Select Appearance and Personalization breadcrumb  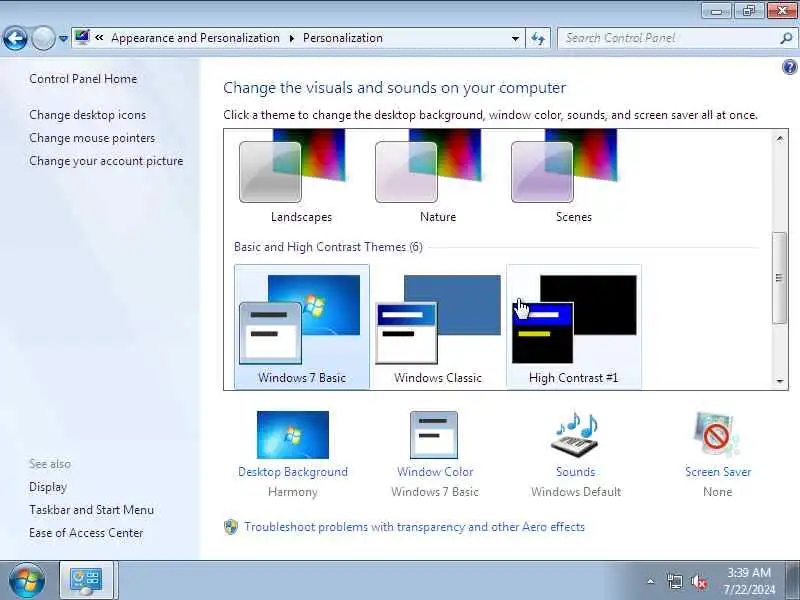[x=195, y=38]
